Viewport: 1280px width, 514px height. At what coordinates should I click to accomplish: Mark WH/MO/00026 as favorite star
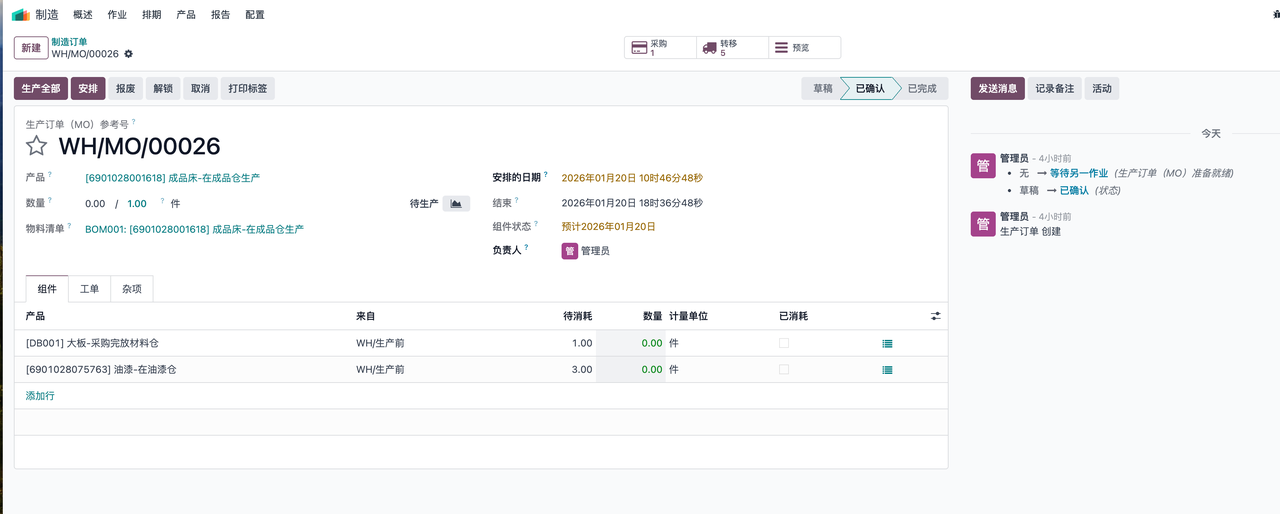(x=37, y=146)
